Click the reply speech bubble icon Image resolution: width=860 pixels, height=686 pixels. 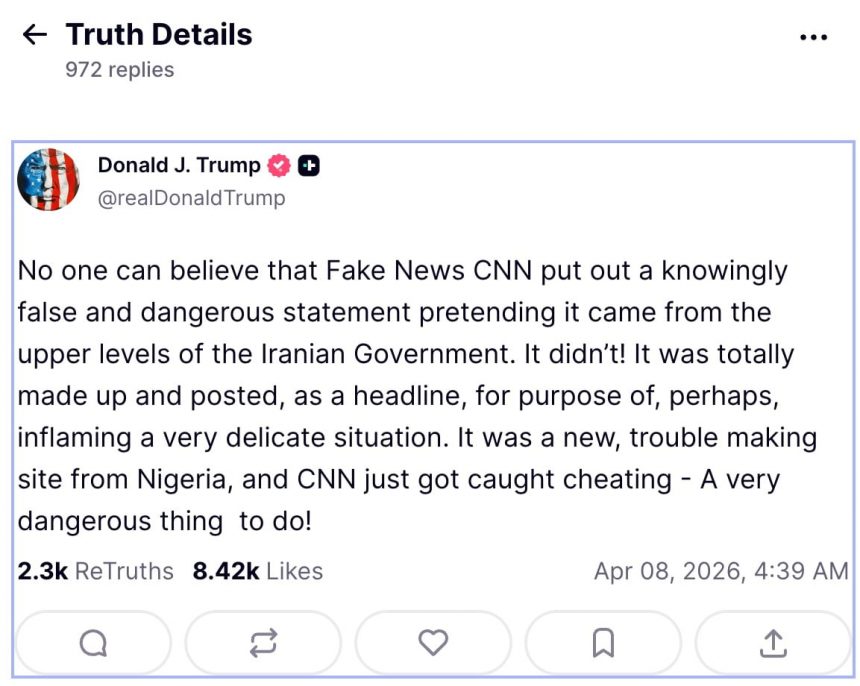(93, 643)
